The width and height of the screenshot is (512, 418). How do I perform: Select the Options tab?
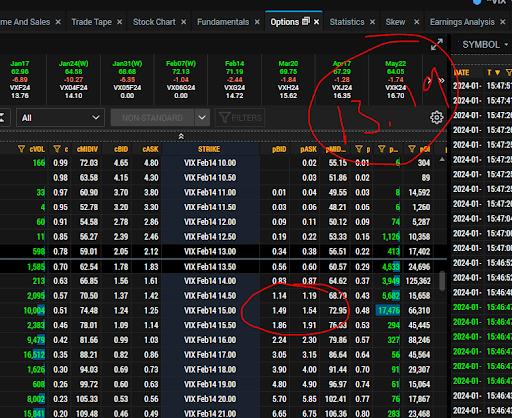point(284,22)
